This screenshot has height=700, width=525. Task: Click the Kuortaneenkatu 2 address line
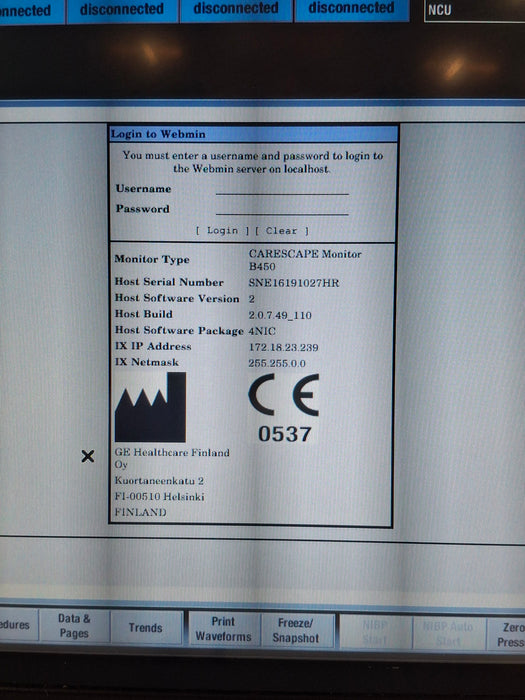pos(159,481)
